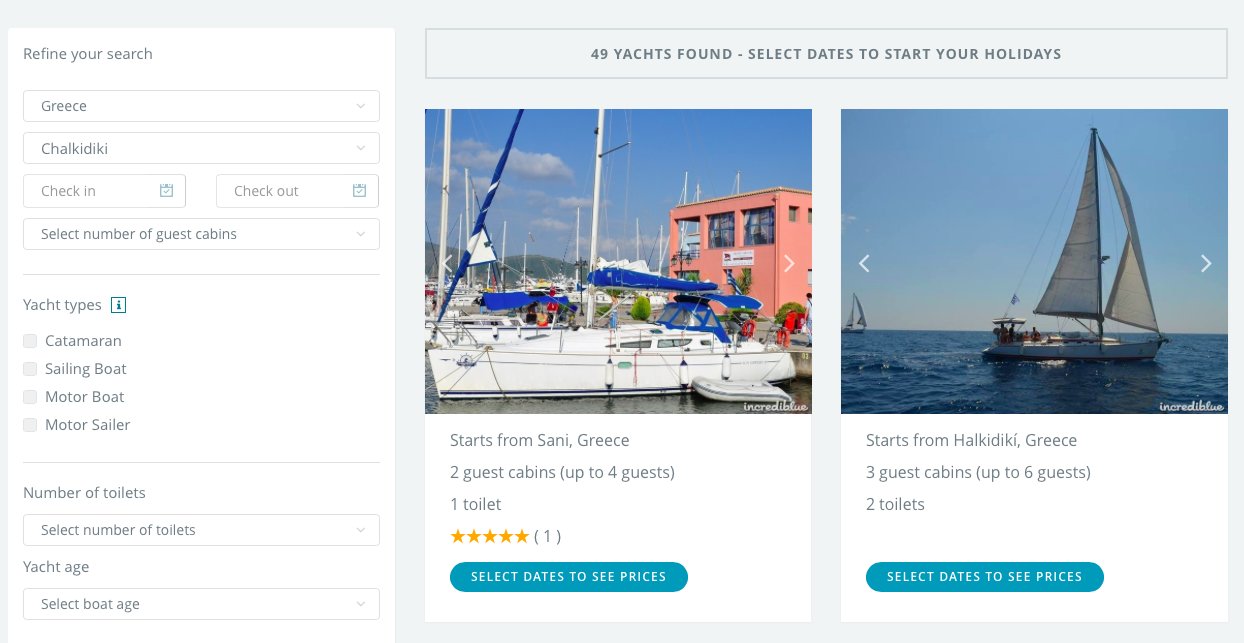Show next photo of Sani yacht

point(789,263)
